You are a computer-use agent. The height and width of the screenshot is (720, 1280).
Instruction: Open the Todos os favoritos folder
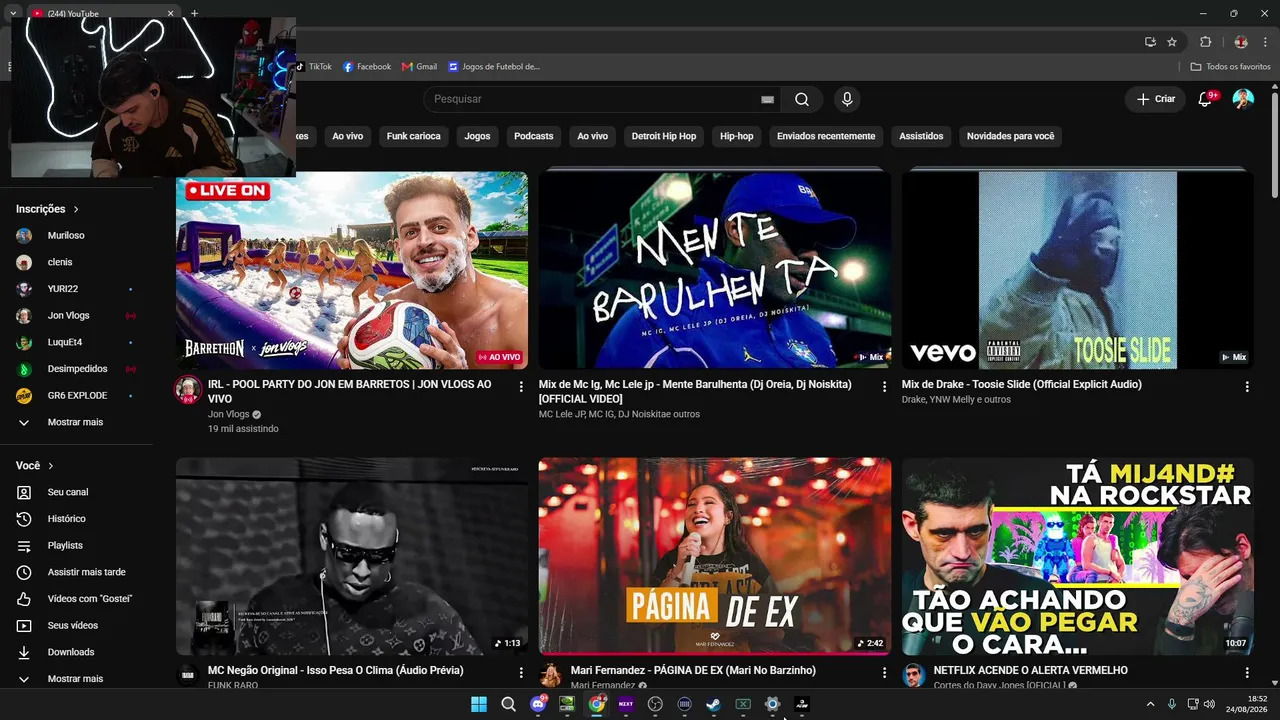pos(1231,67)
